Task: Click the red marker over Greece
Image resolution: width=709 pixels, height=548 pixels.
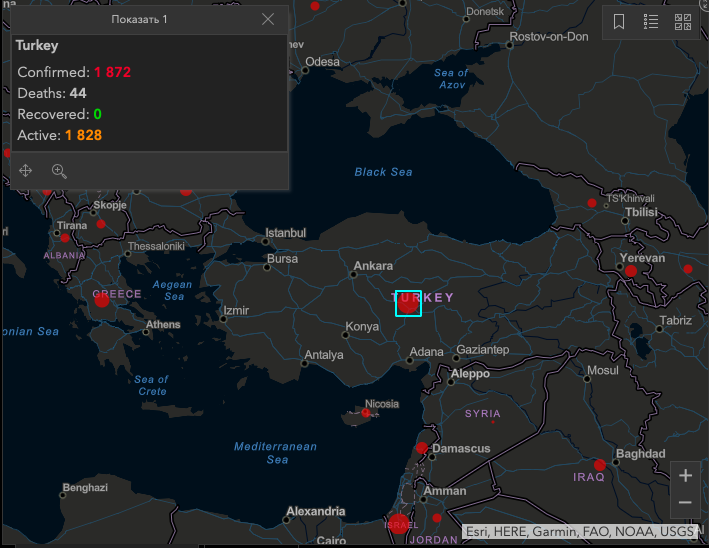Action: 102,300
